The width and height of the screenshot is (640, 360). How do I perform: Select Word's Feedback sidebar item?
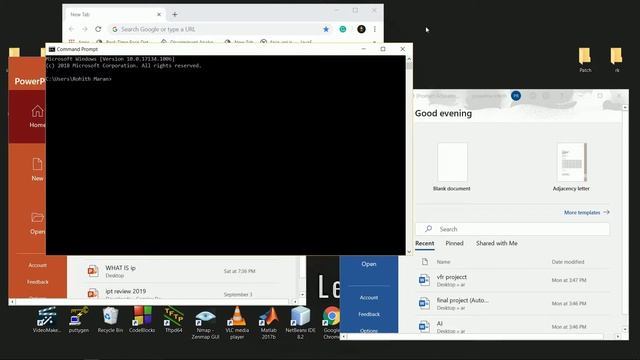[x=369, y=314]
